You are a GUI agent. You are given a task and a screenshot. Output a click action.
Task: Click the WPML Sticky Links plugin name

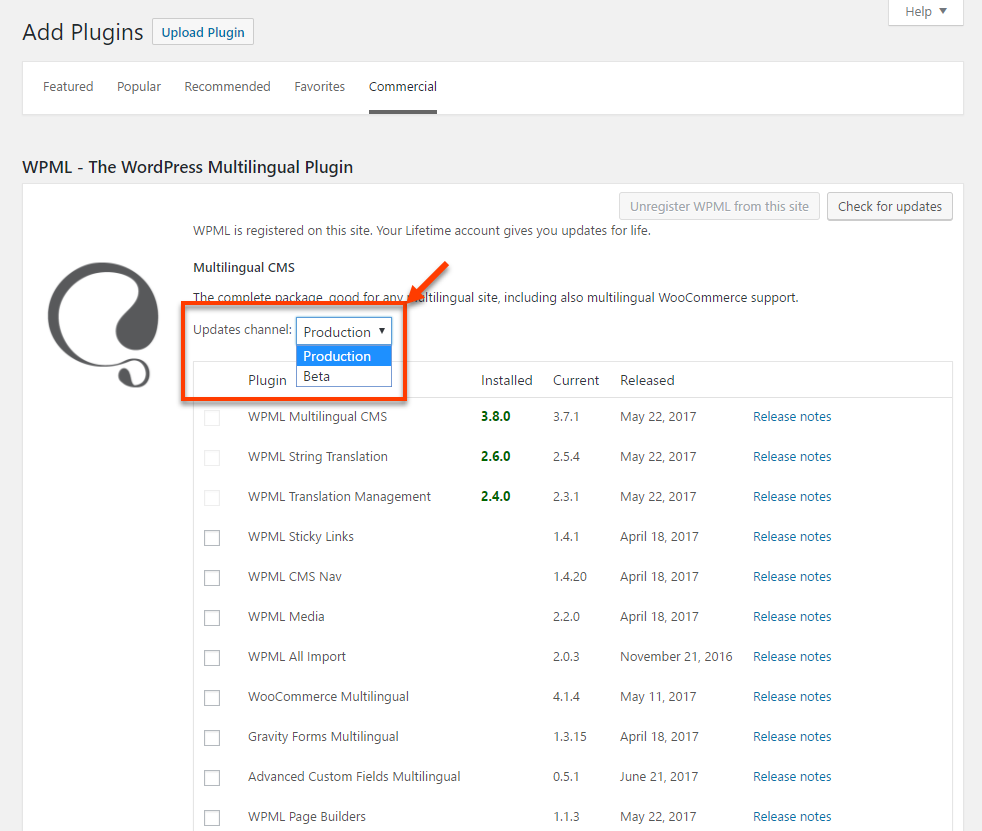coord(301,537)
